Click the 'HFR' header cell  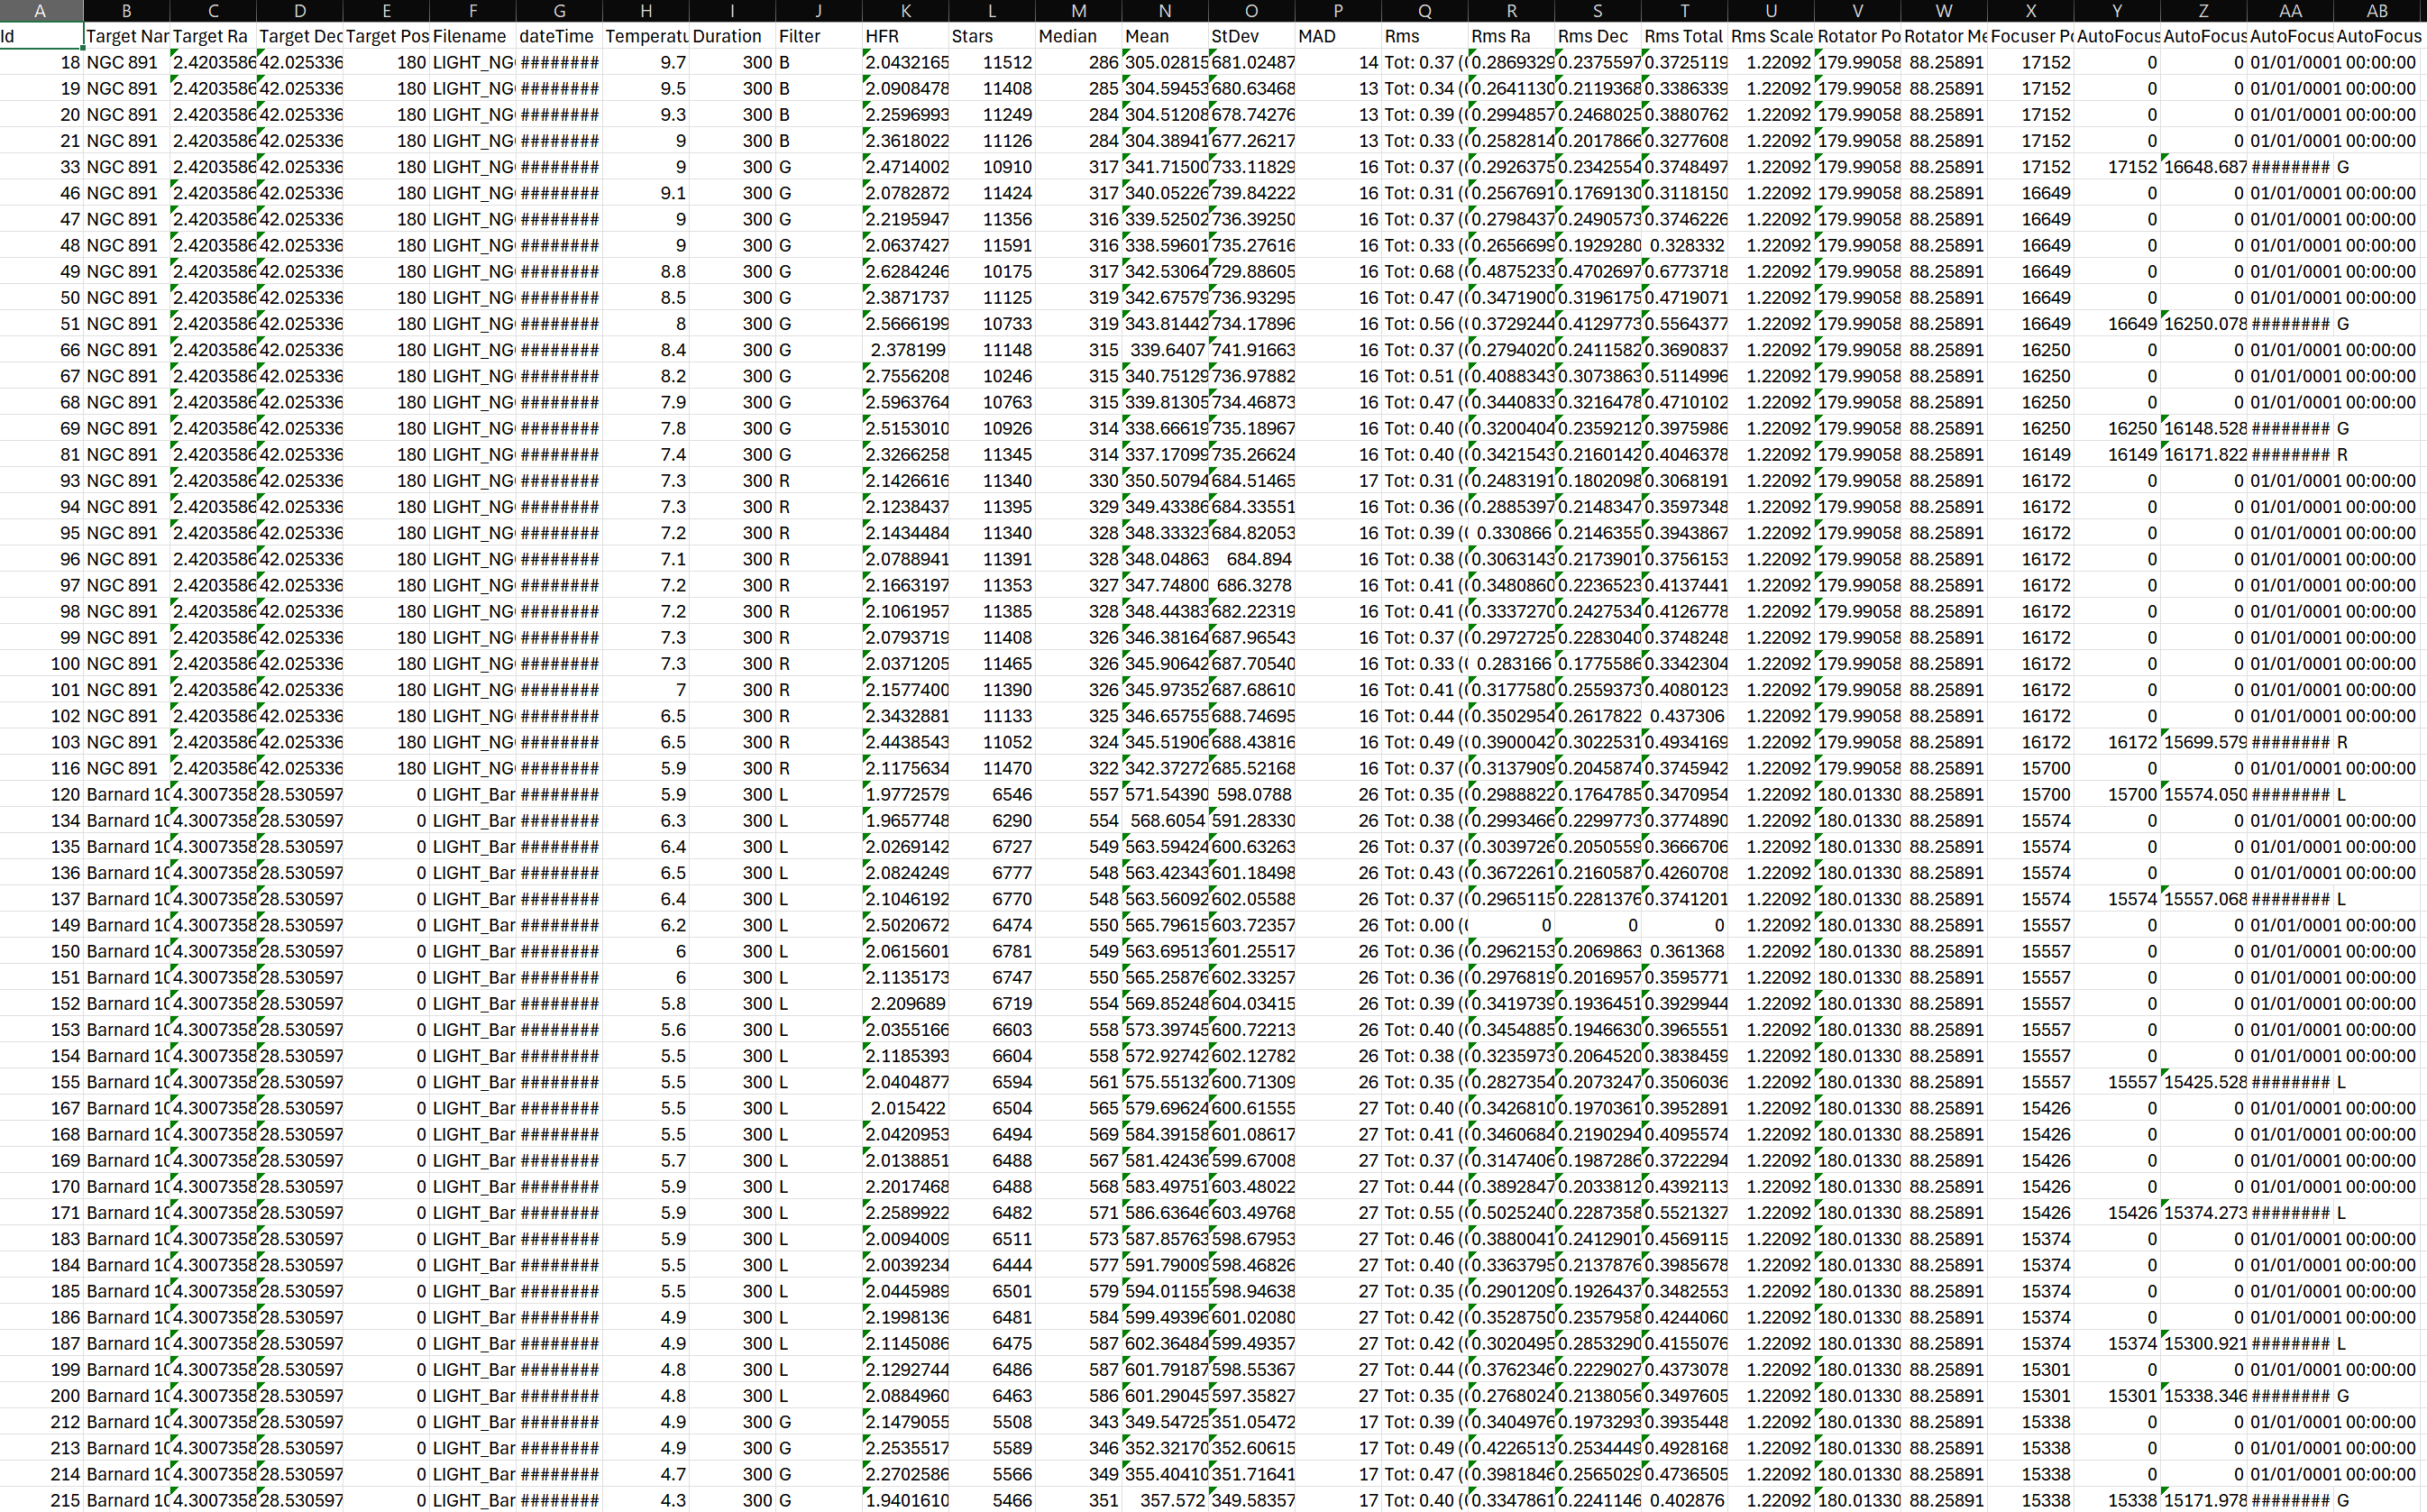(x=905, y=36)
